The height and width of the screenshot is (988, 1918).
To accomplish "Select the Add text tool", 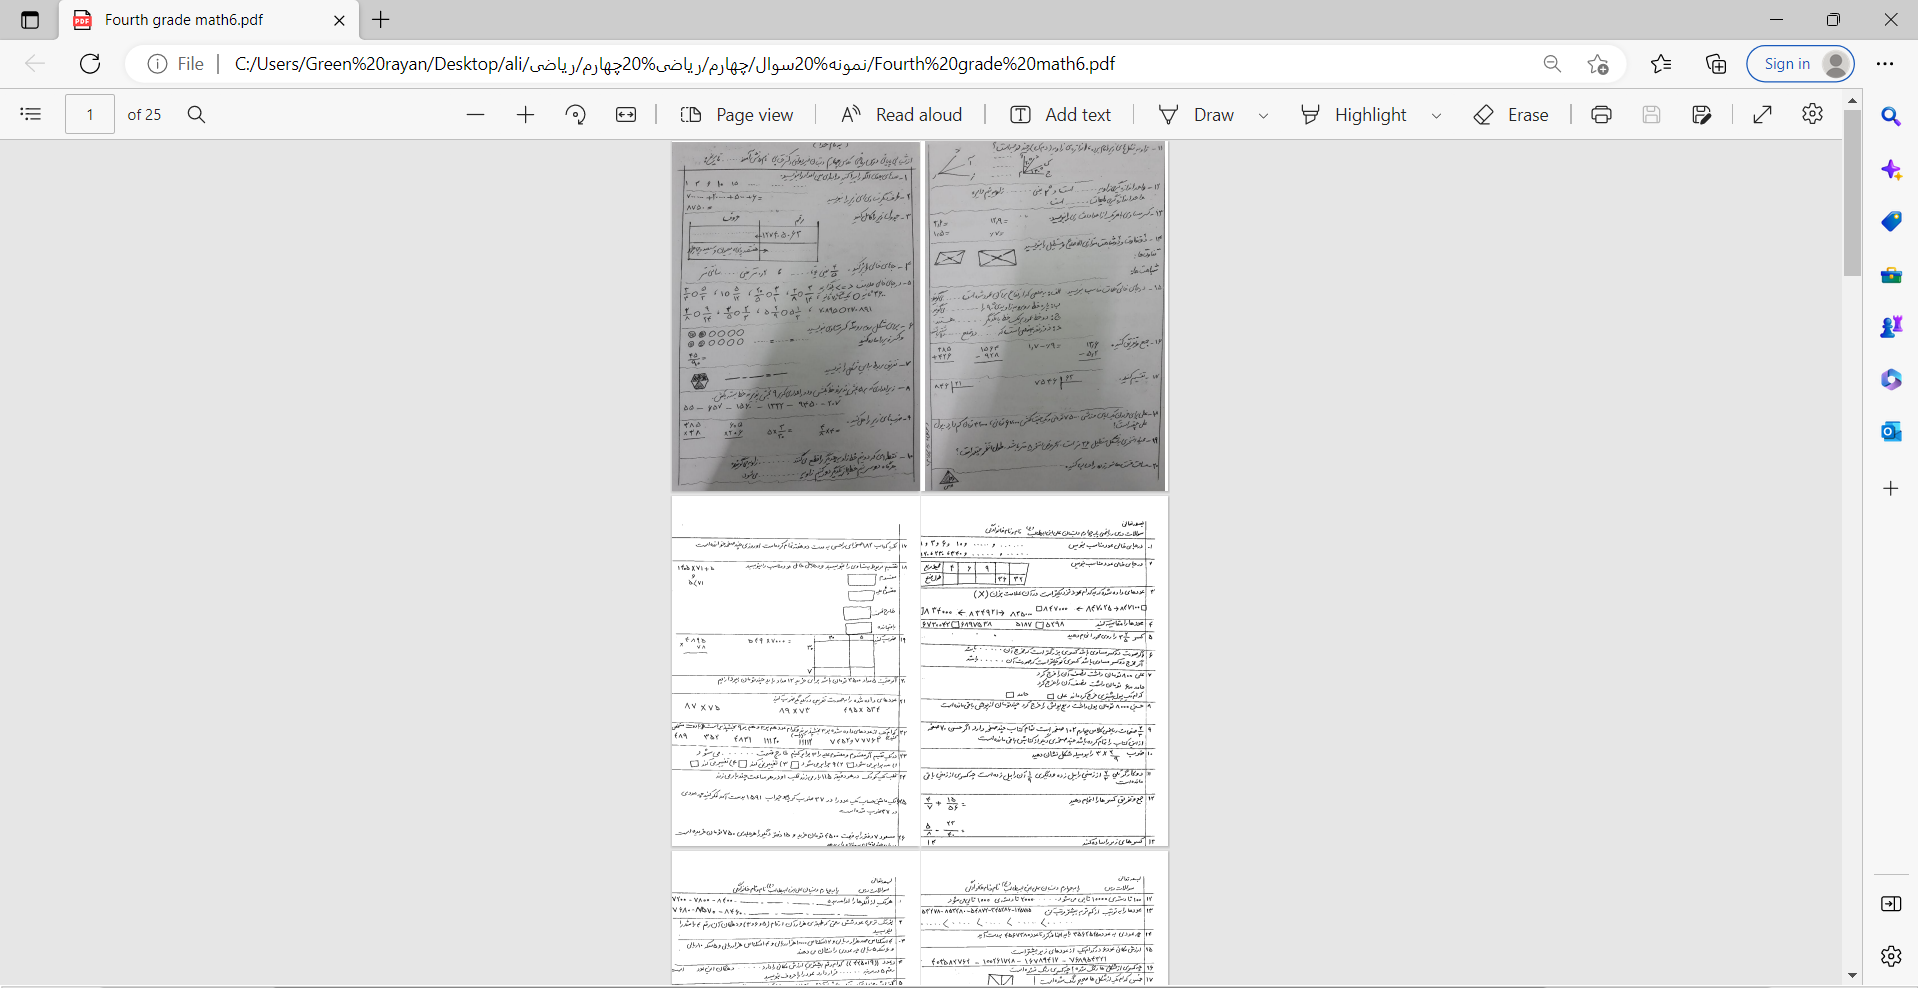I will 1060,115.
